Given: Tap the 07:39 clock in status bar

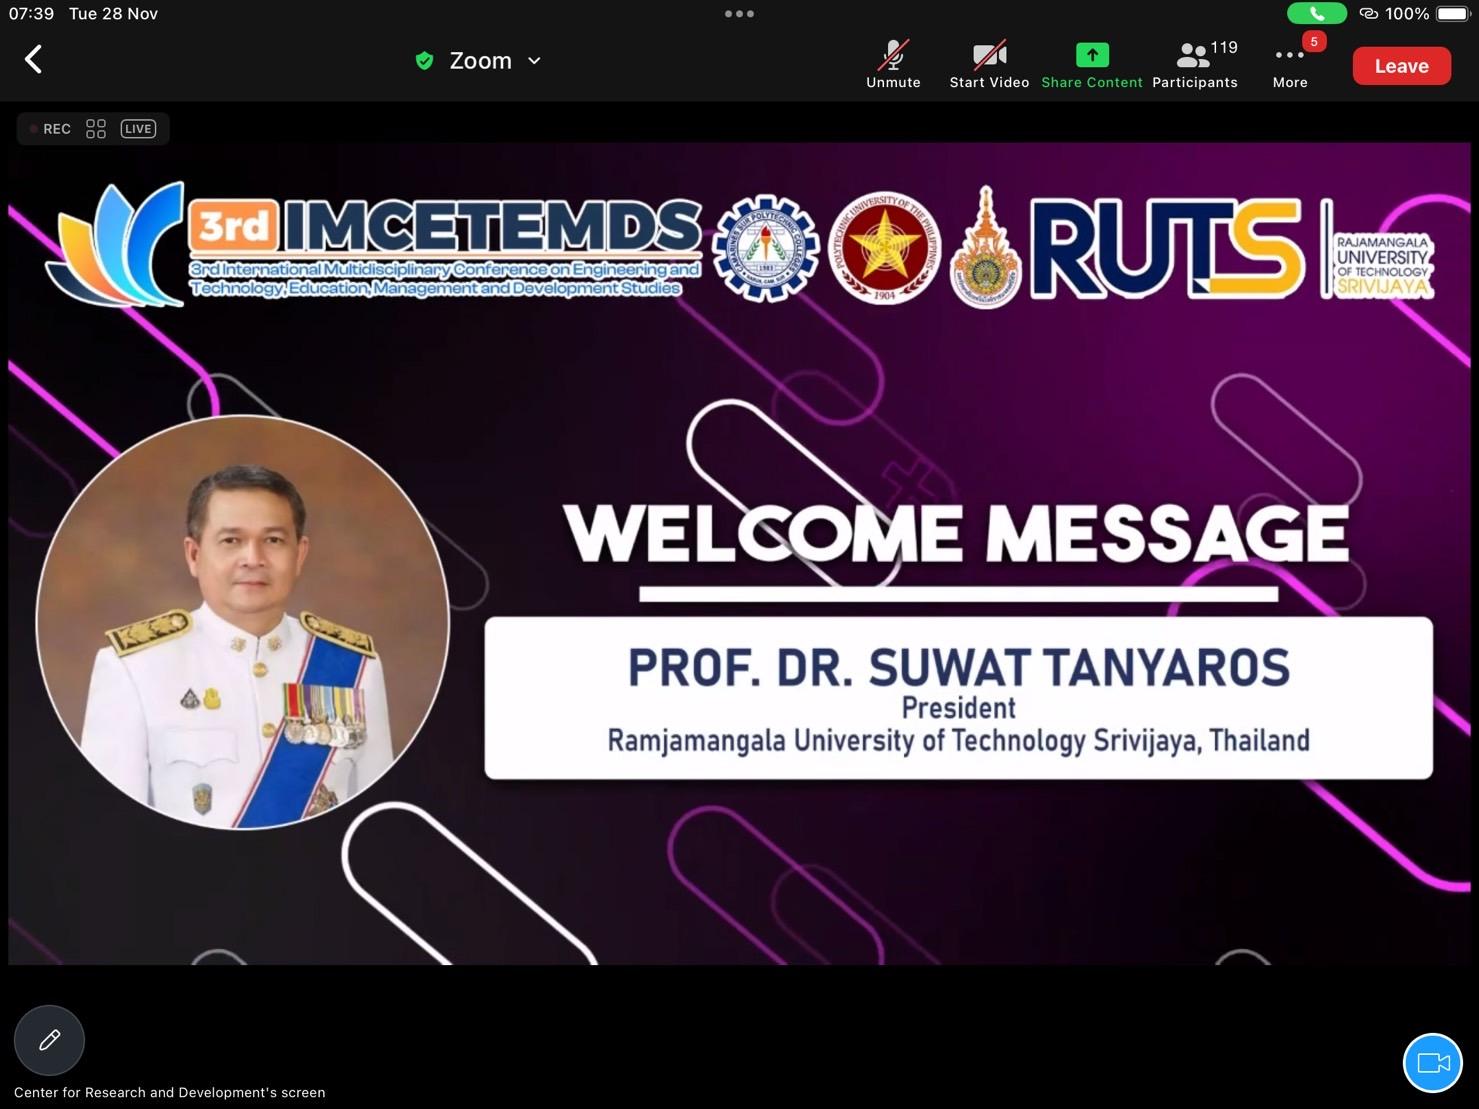Looking at the screenshot, I should coord(31,14).
